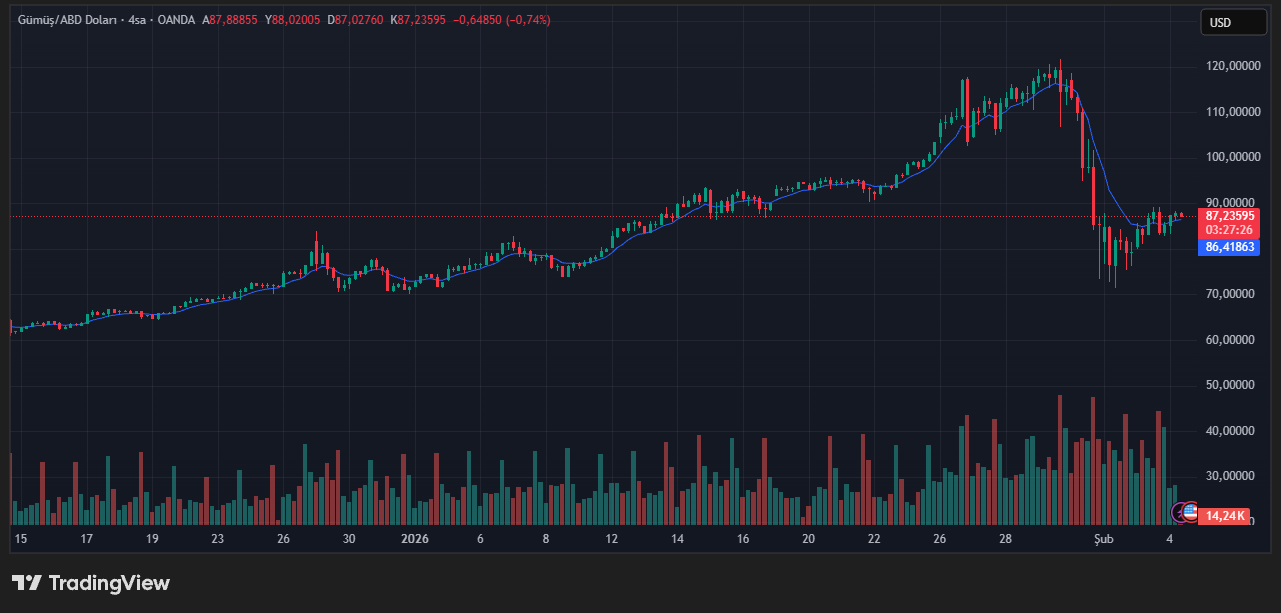Click the 26 date on time axis
1281x613 pixels.
point(283,539)
